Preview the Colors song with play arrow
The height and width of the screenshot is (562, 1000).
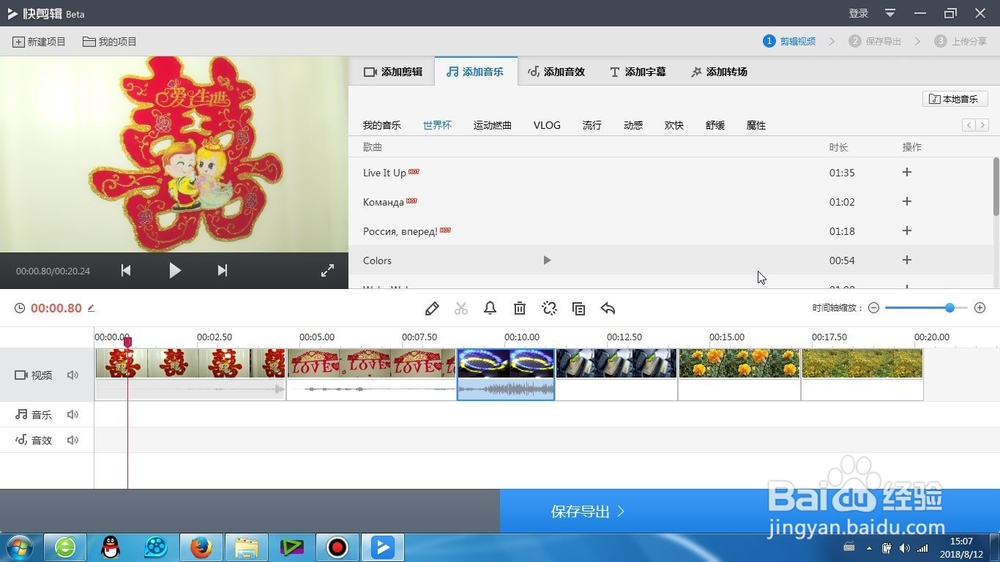547,260
